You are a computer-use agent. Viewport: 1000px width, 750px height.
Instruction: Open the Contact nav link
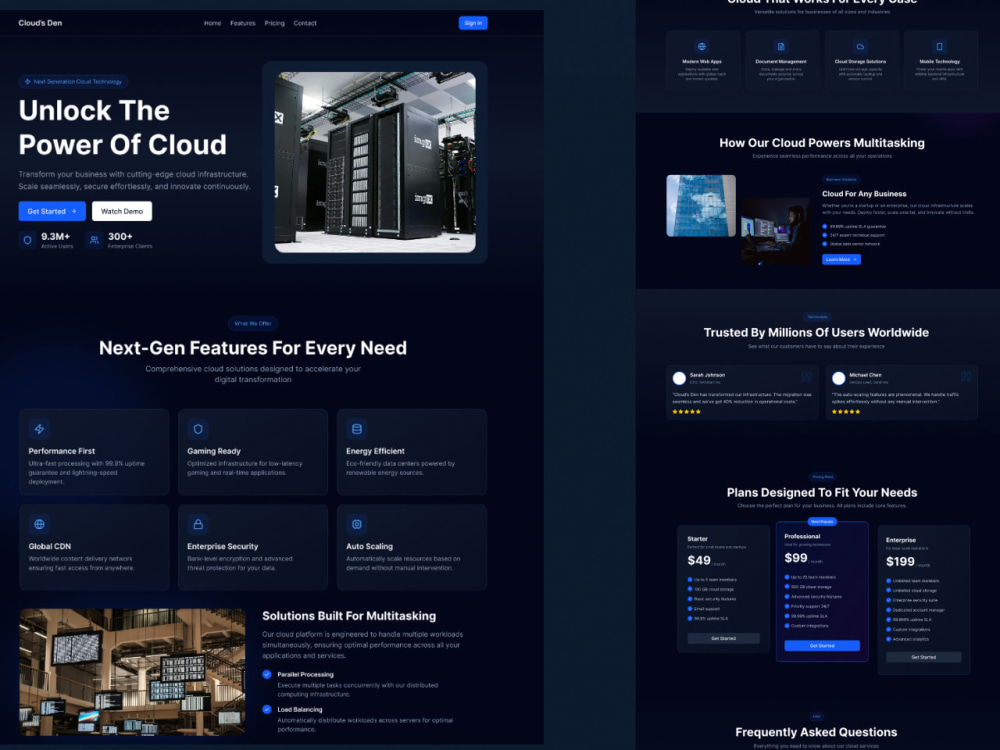(305, 23)
